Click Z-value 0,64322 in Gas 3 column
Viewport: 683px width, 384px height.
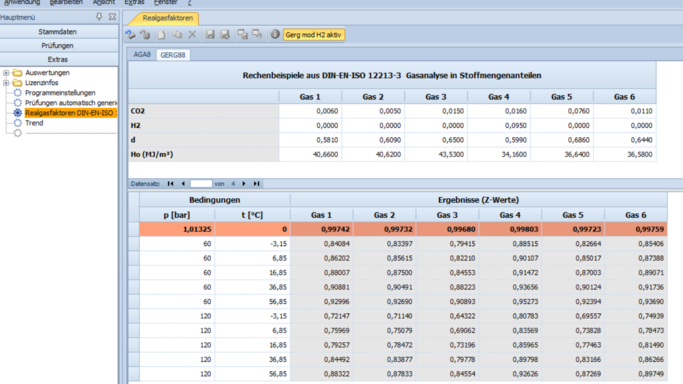pos(447,316)
